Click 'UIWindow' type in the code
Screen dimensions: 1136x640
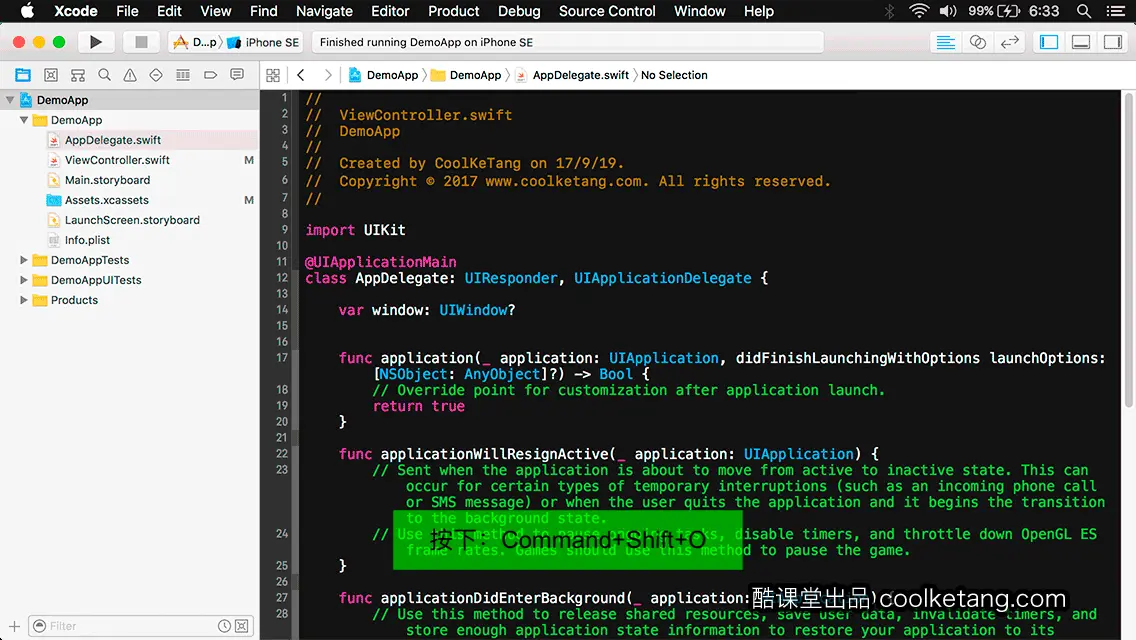(473, 310)
